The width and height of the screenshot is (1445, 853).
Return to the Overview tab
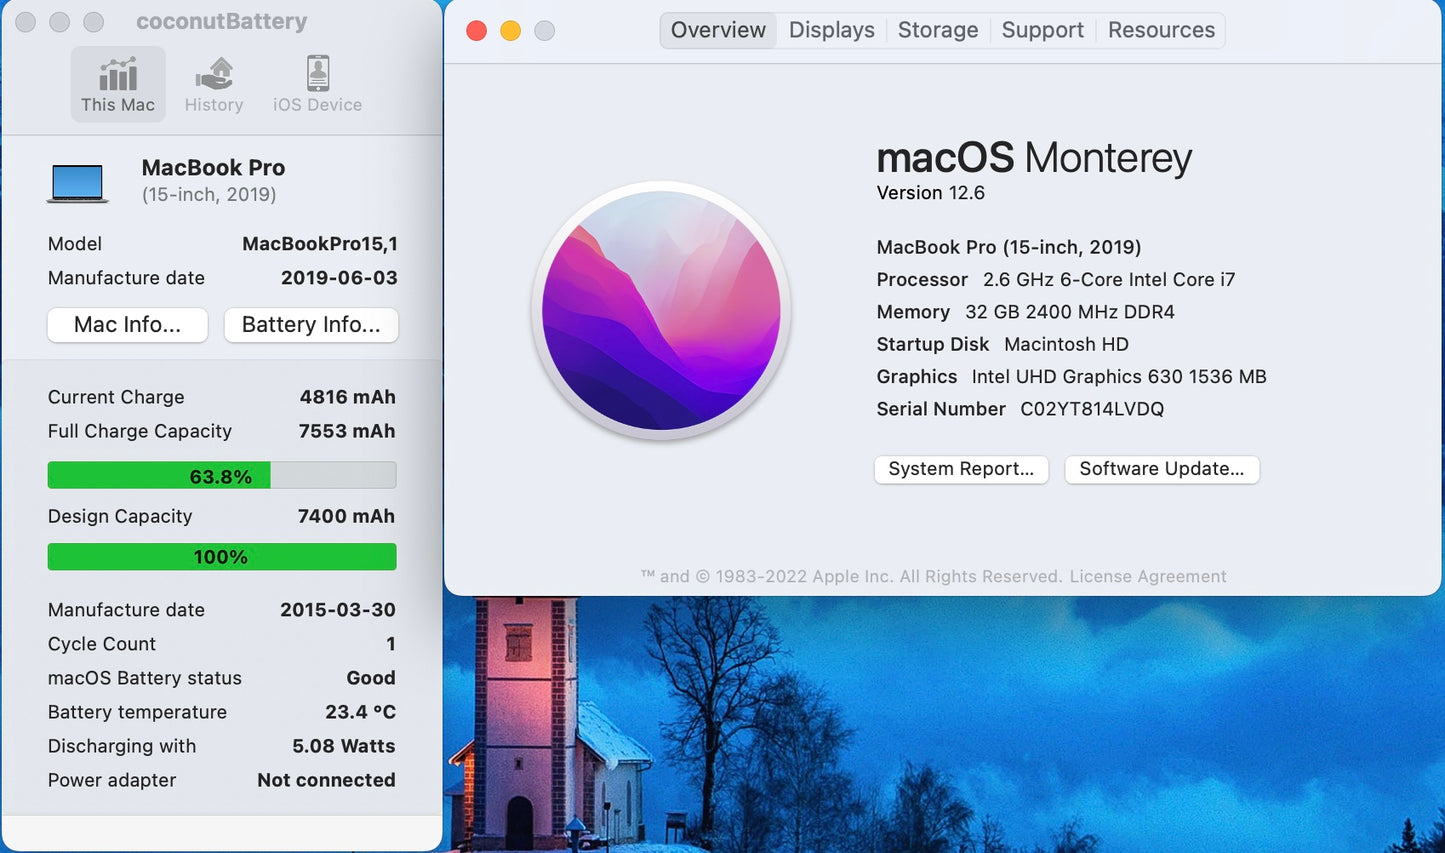[x=717, y=30]
